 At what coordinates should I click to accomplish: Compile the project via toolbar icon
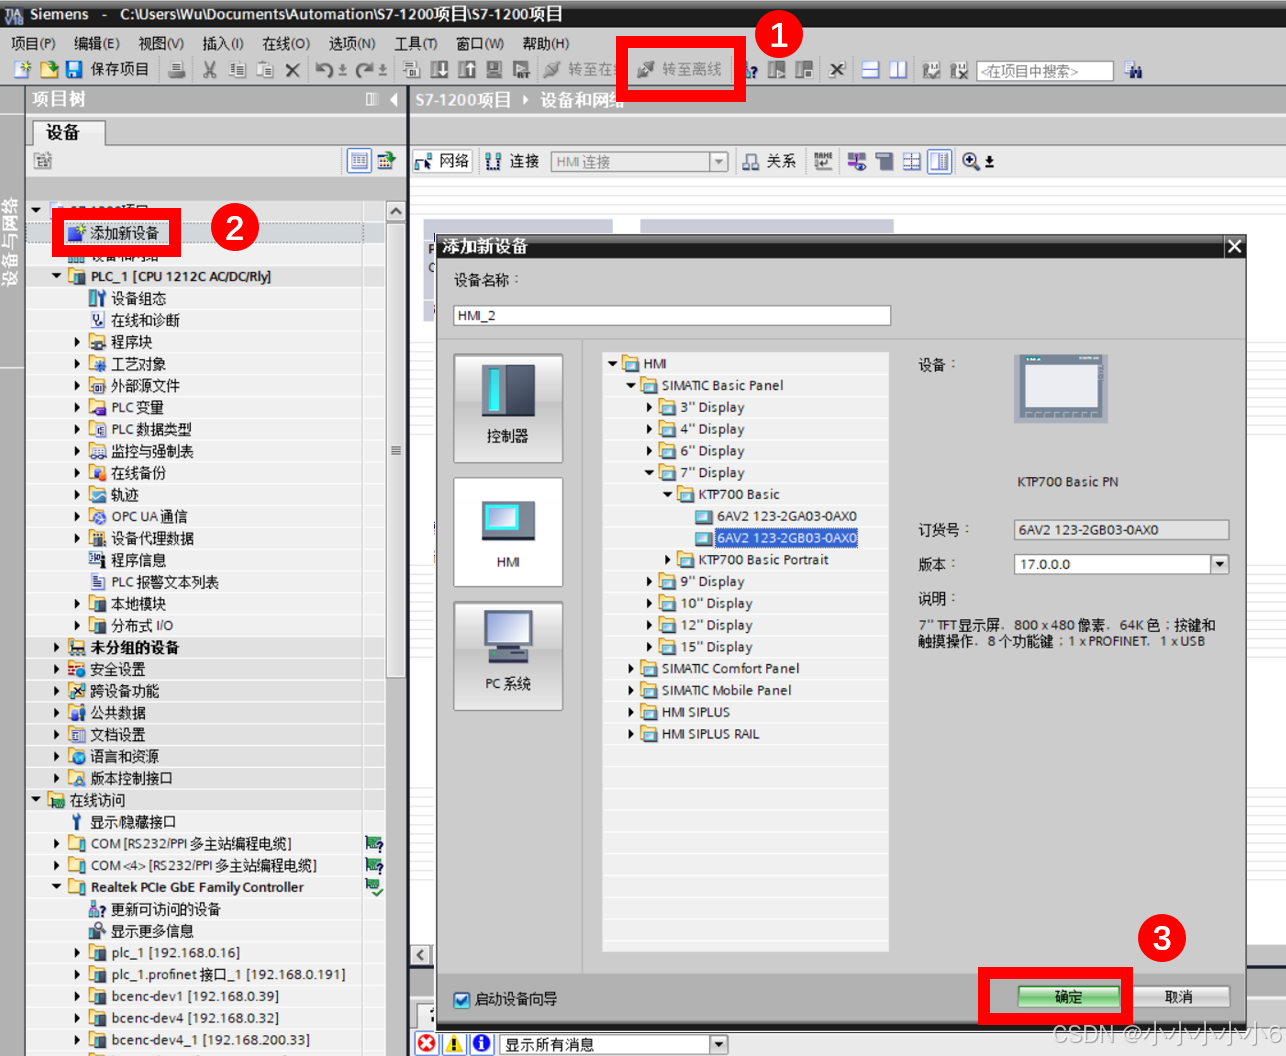pos(412,70)
